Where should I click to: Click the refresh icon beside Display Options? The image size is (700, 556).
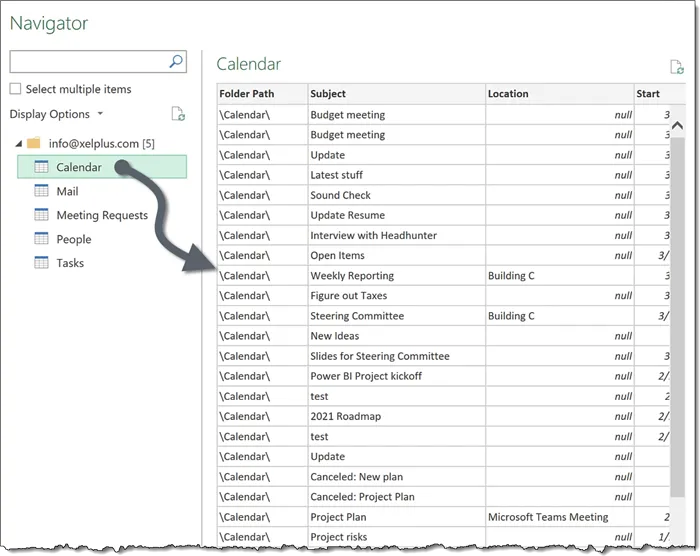pyautogui.click(x=178, y=114)
